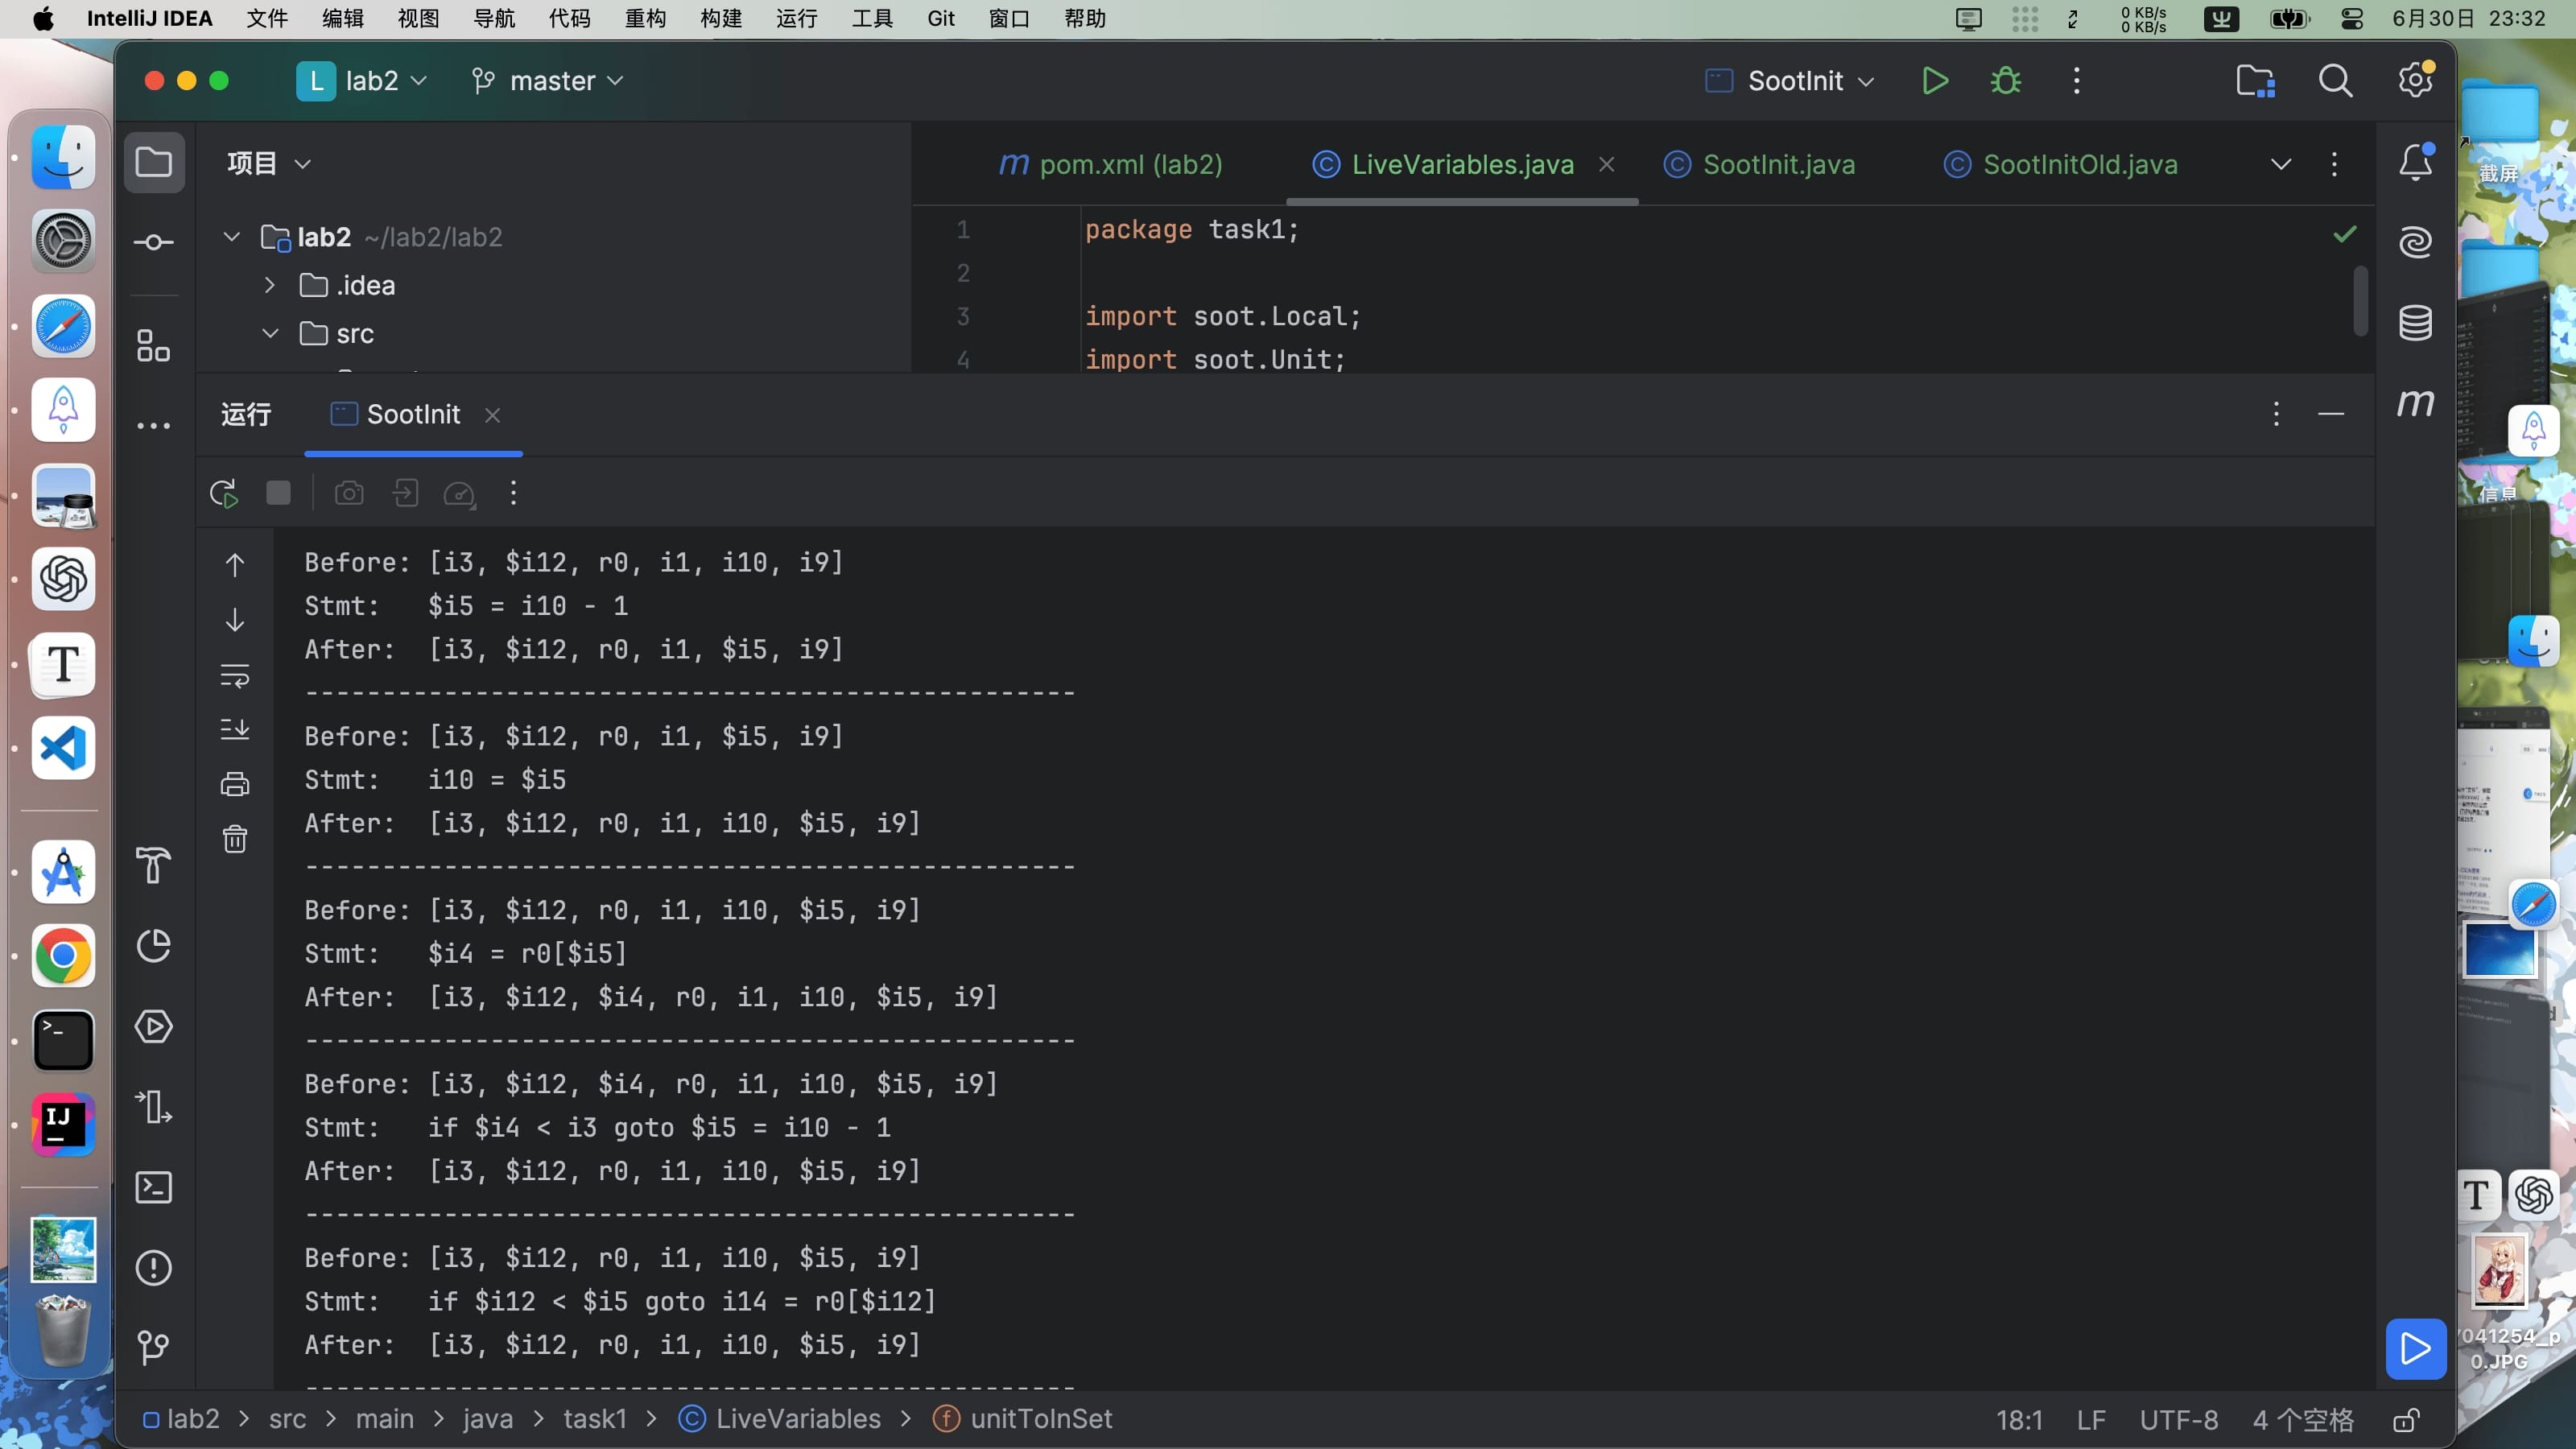Open the Terminal tool window
The width and height of the screenshot is (2576, 1449).
pyautogui.click(x=153, y=1187)
